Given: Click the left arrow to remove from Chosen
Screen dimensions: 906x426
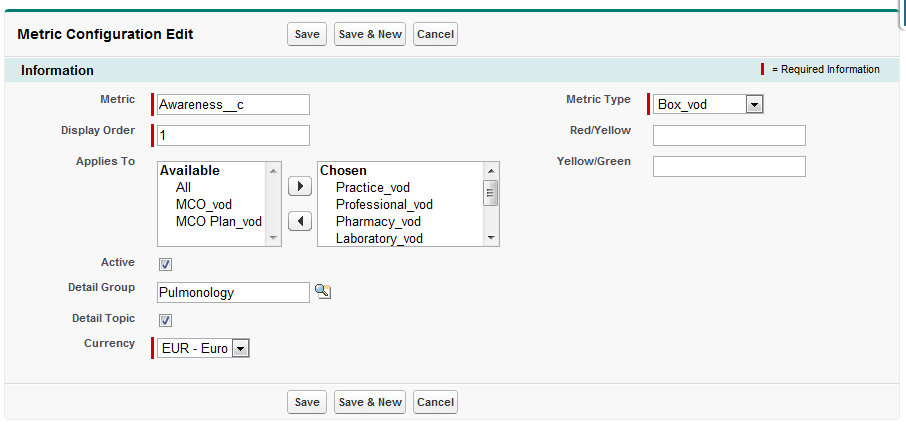Looking at the screenshot, I should click(299, 221).
